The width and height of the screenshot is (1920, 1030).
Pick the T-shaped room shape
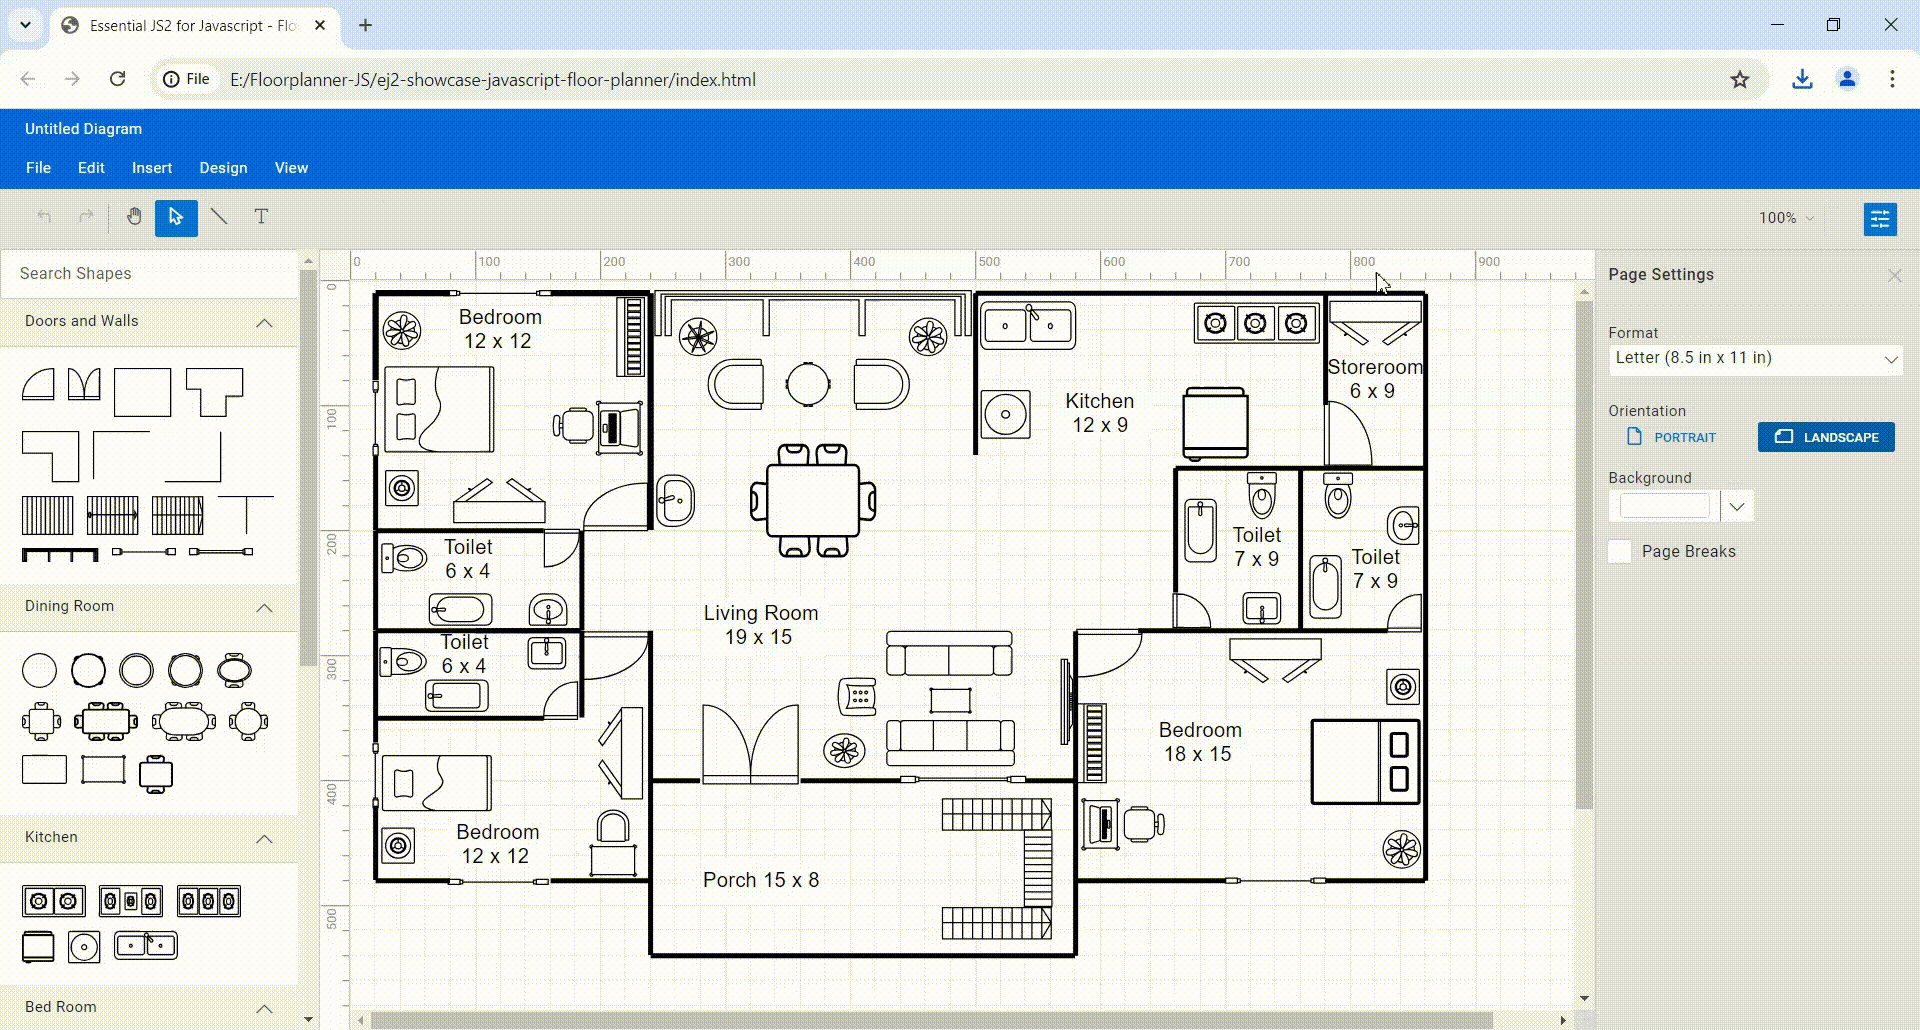coord(214,392)
